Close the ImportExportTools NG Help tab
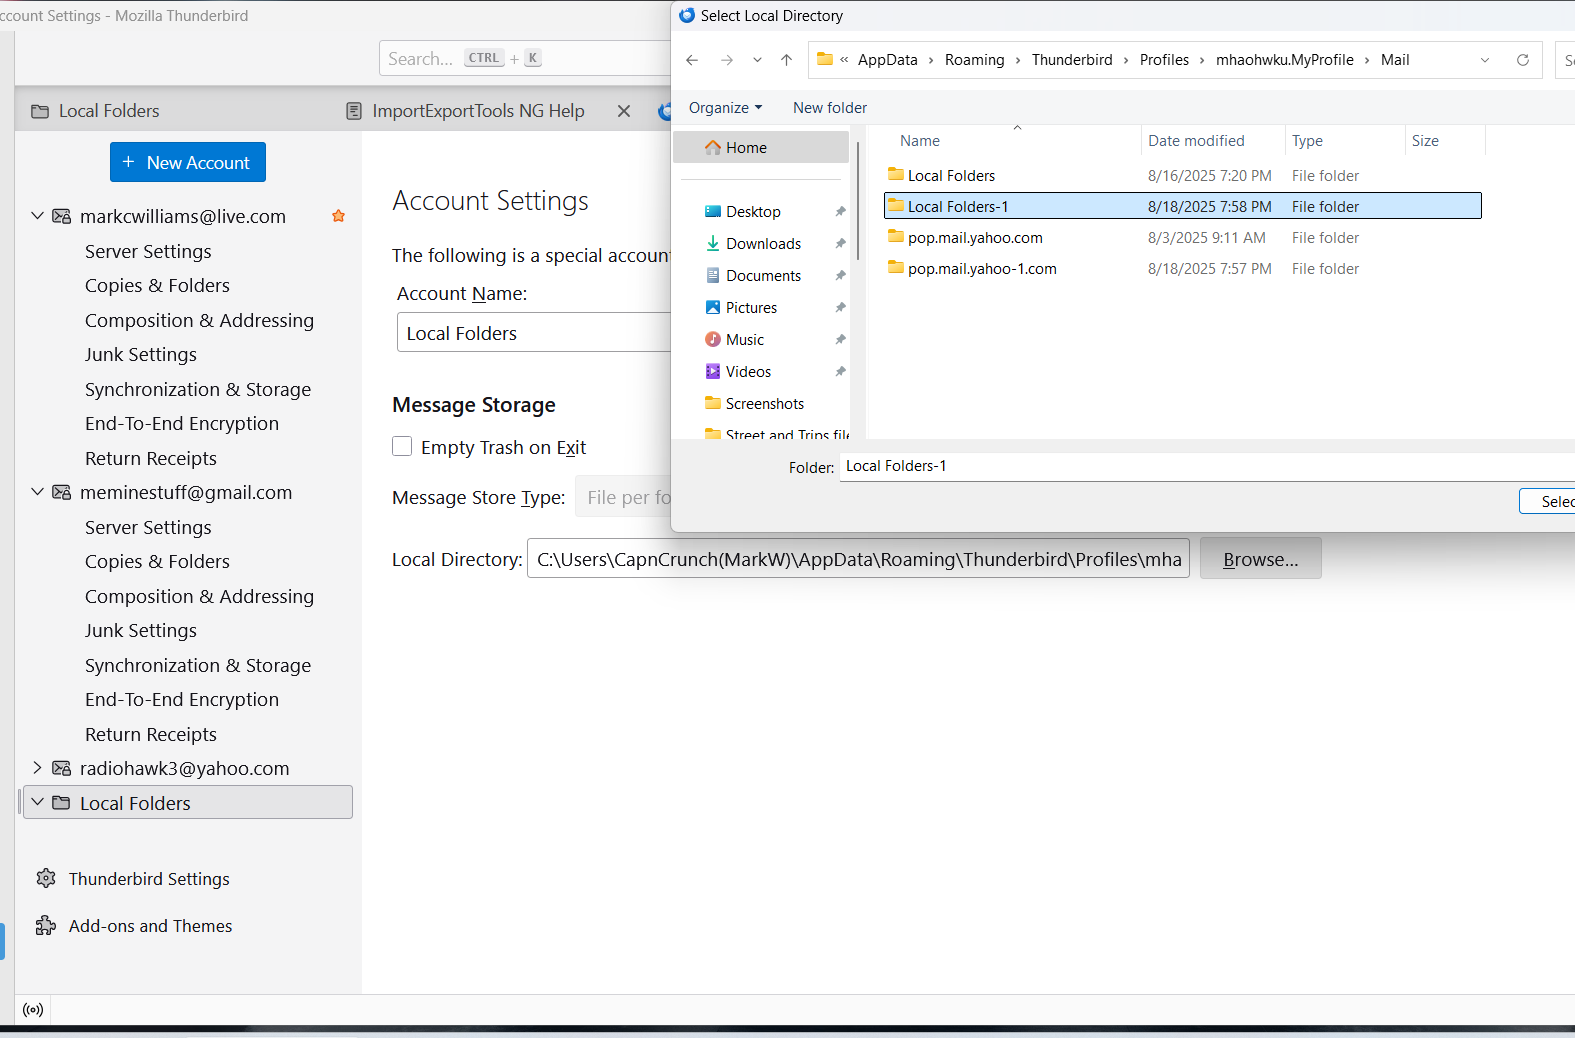Viewport: 1575px width, 1038px height. [x=624, y=111]
